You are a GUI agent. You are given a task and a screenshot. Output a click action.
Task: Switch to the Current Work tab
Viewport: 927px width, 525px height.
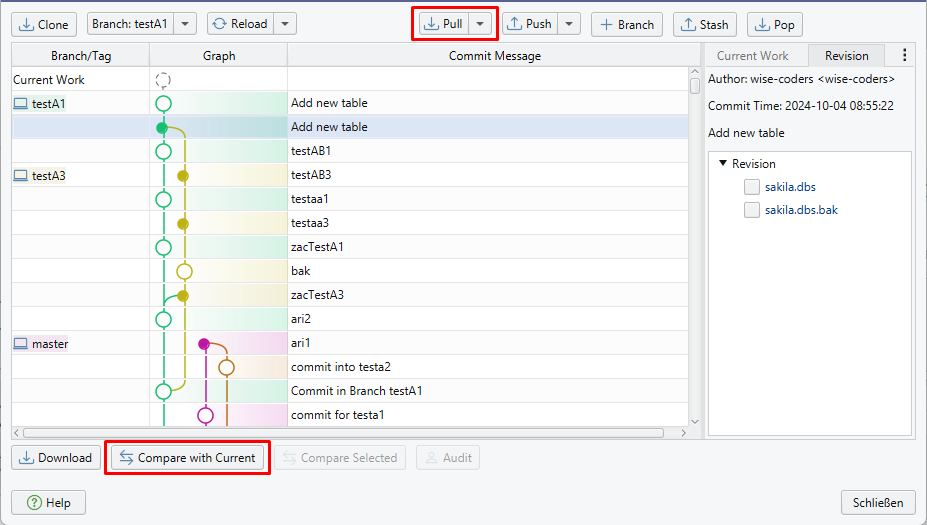click(752, 56)
